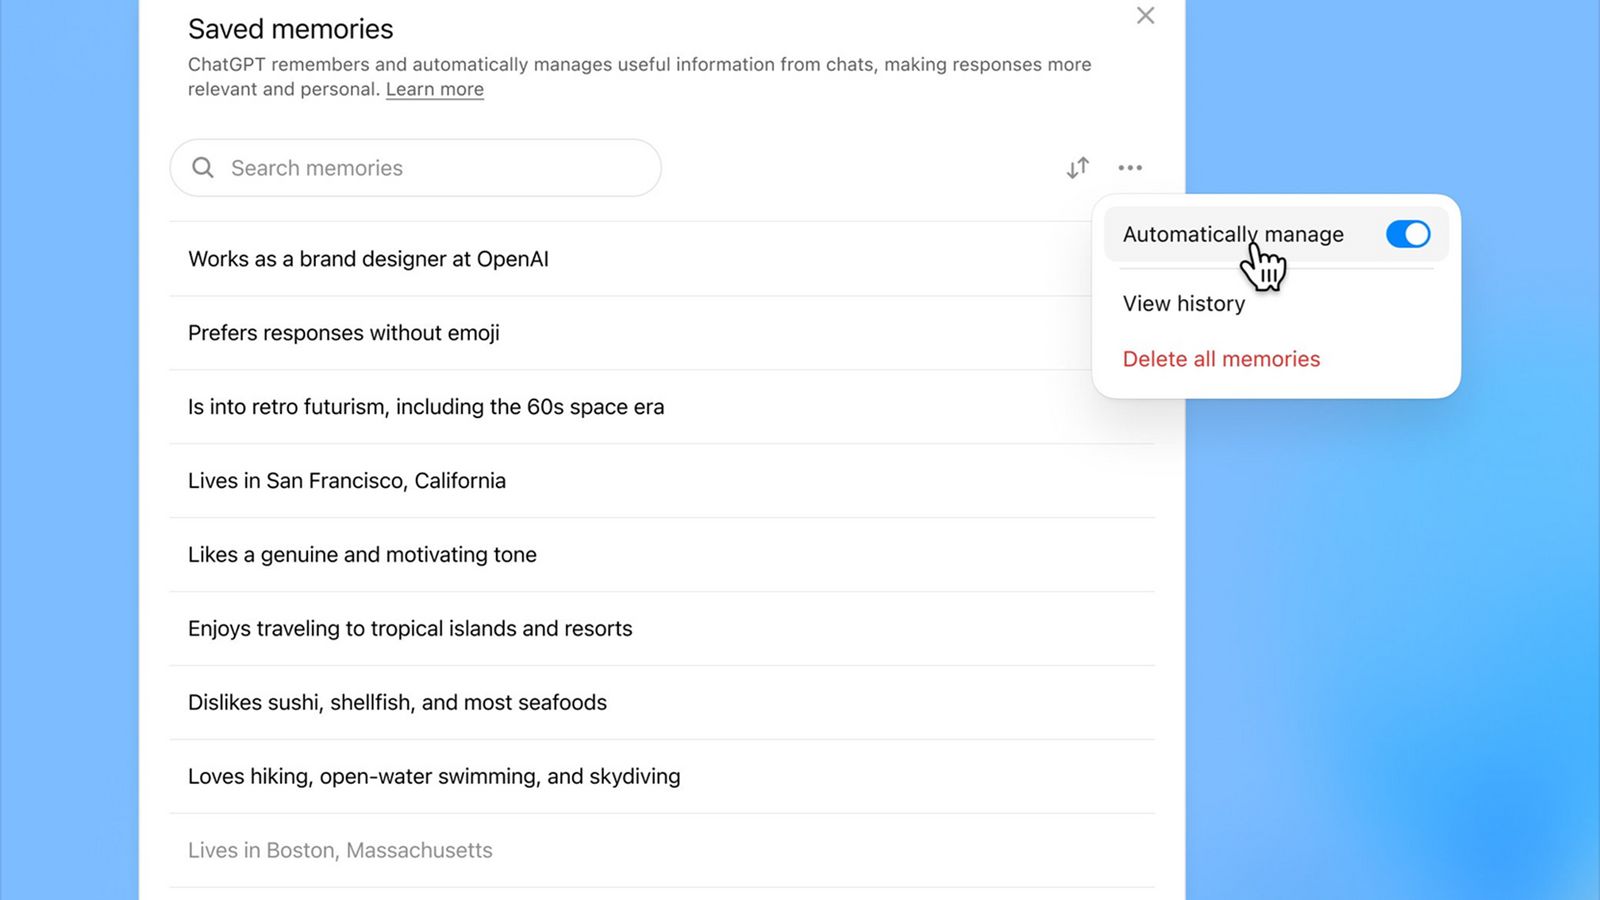
Task: Select the tropical islands travel memory
Action: point(409,628)
